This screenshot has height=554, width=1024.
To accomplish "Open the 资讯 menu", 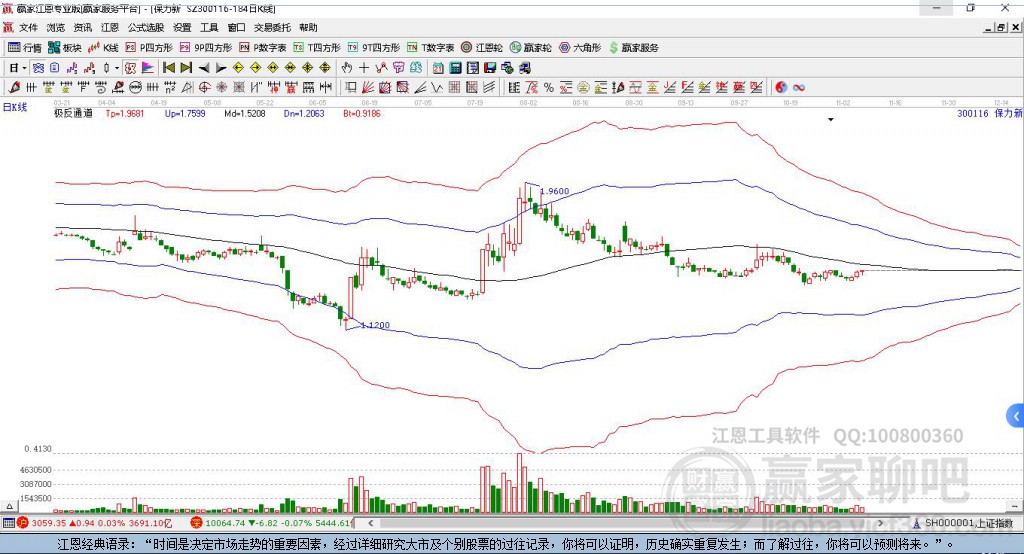I will click(83, 27).
